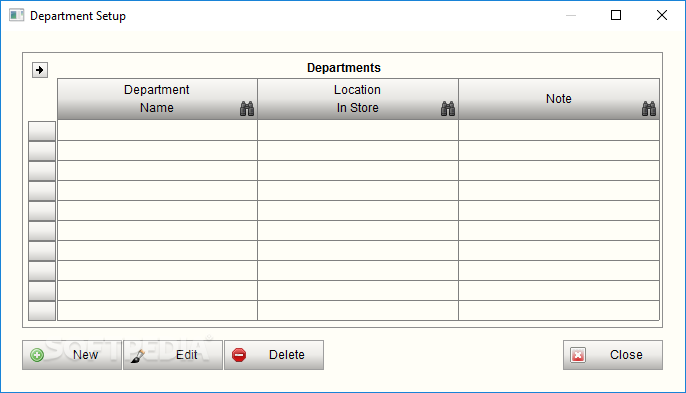Click the first empty Note cell
The width and height of the screenshot is (686, 393).
click(559, 130)
